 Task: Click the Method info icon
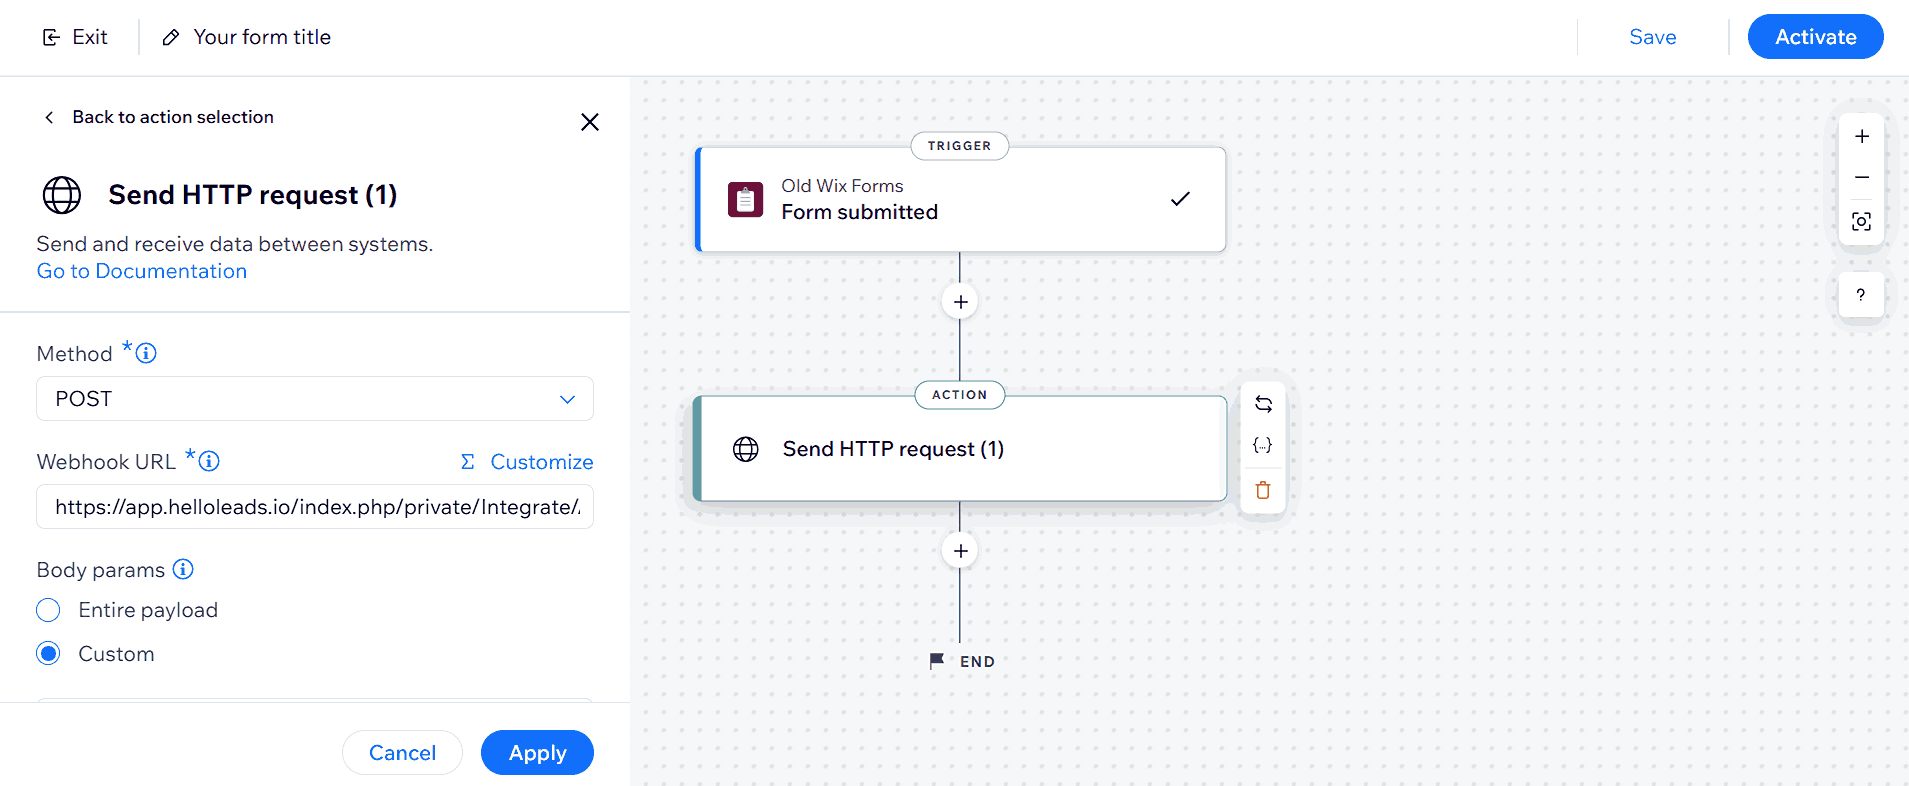point(146,353)
